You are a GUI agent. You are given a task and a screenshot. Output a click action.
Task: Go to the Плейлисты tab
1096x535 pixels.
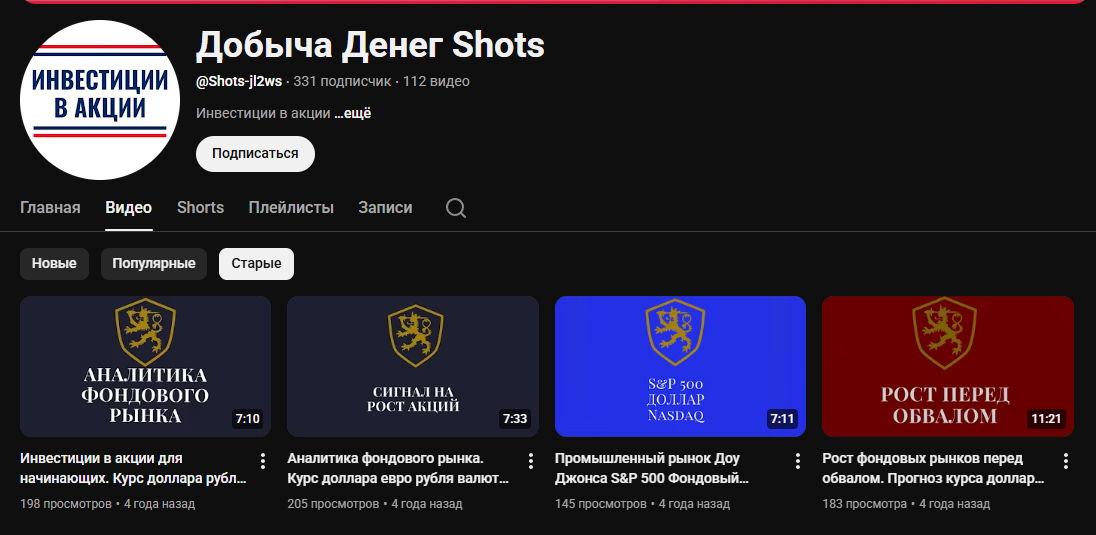point(291,208)
